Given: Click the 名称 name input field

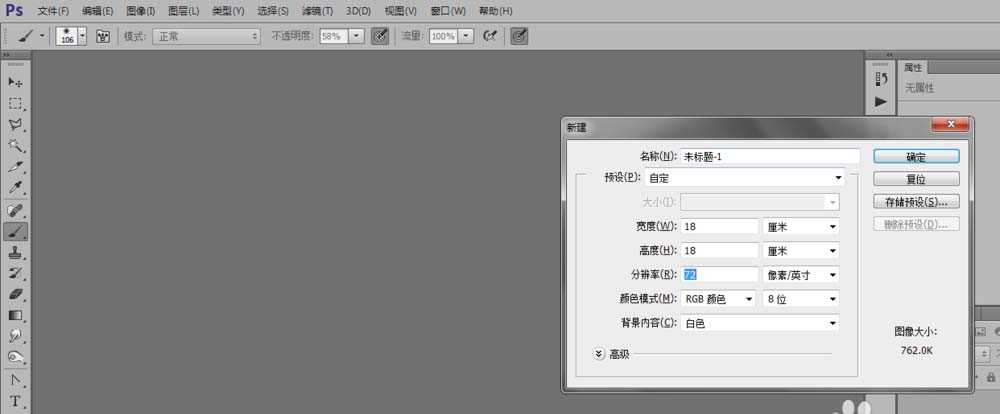Looking at the screenshot, I should (769, 156).
